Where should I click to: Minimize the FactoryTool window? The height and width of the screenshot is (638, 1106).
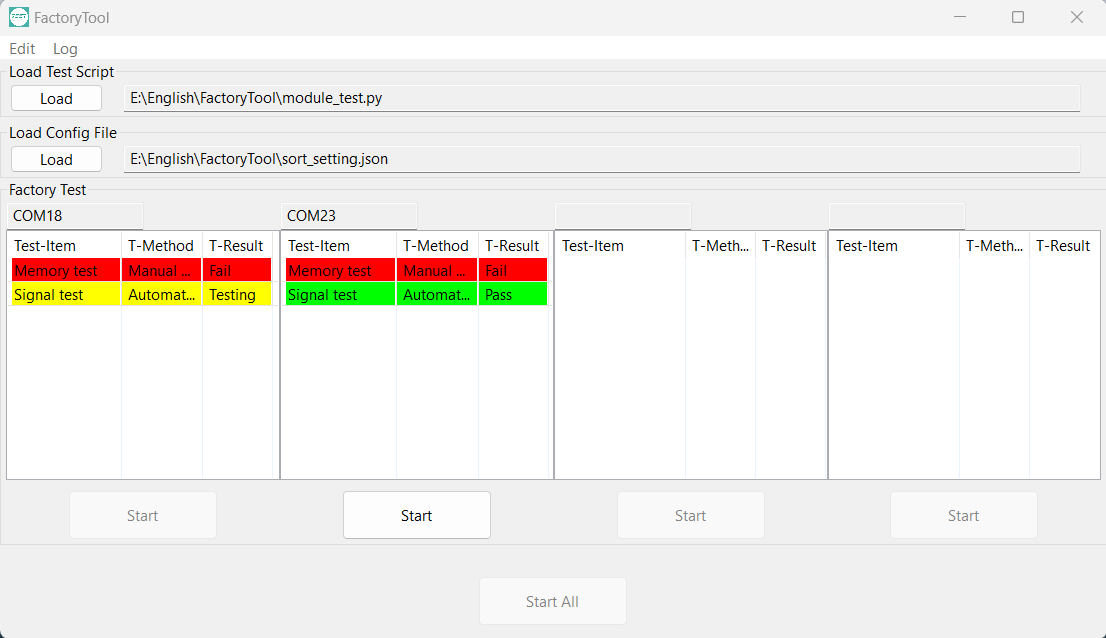(x=959, y=17)
